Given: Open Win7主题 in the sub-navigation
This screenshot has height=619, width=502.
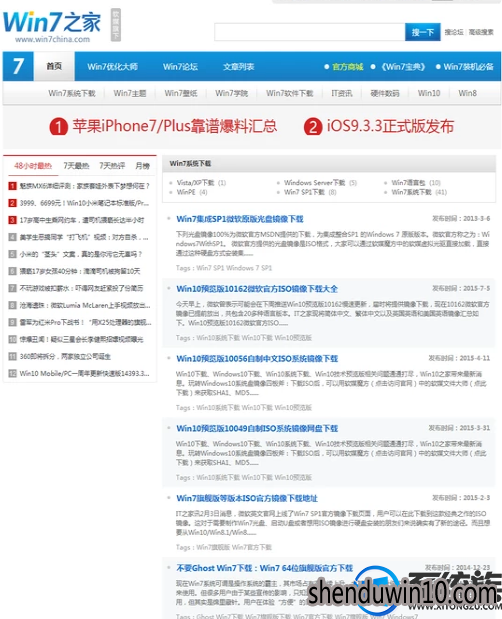Looking at the screenshot, I should (130, 93).
